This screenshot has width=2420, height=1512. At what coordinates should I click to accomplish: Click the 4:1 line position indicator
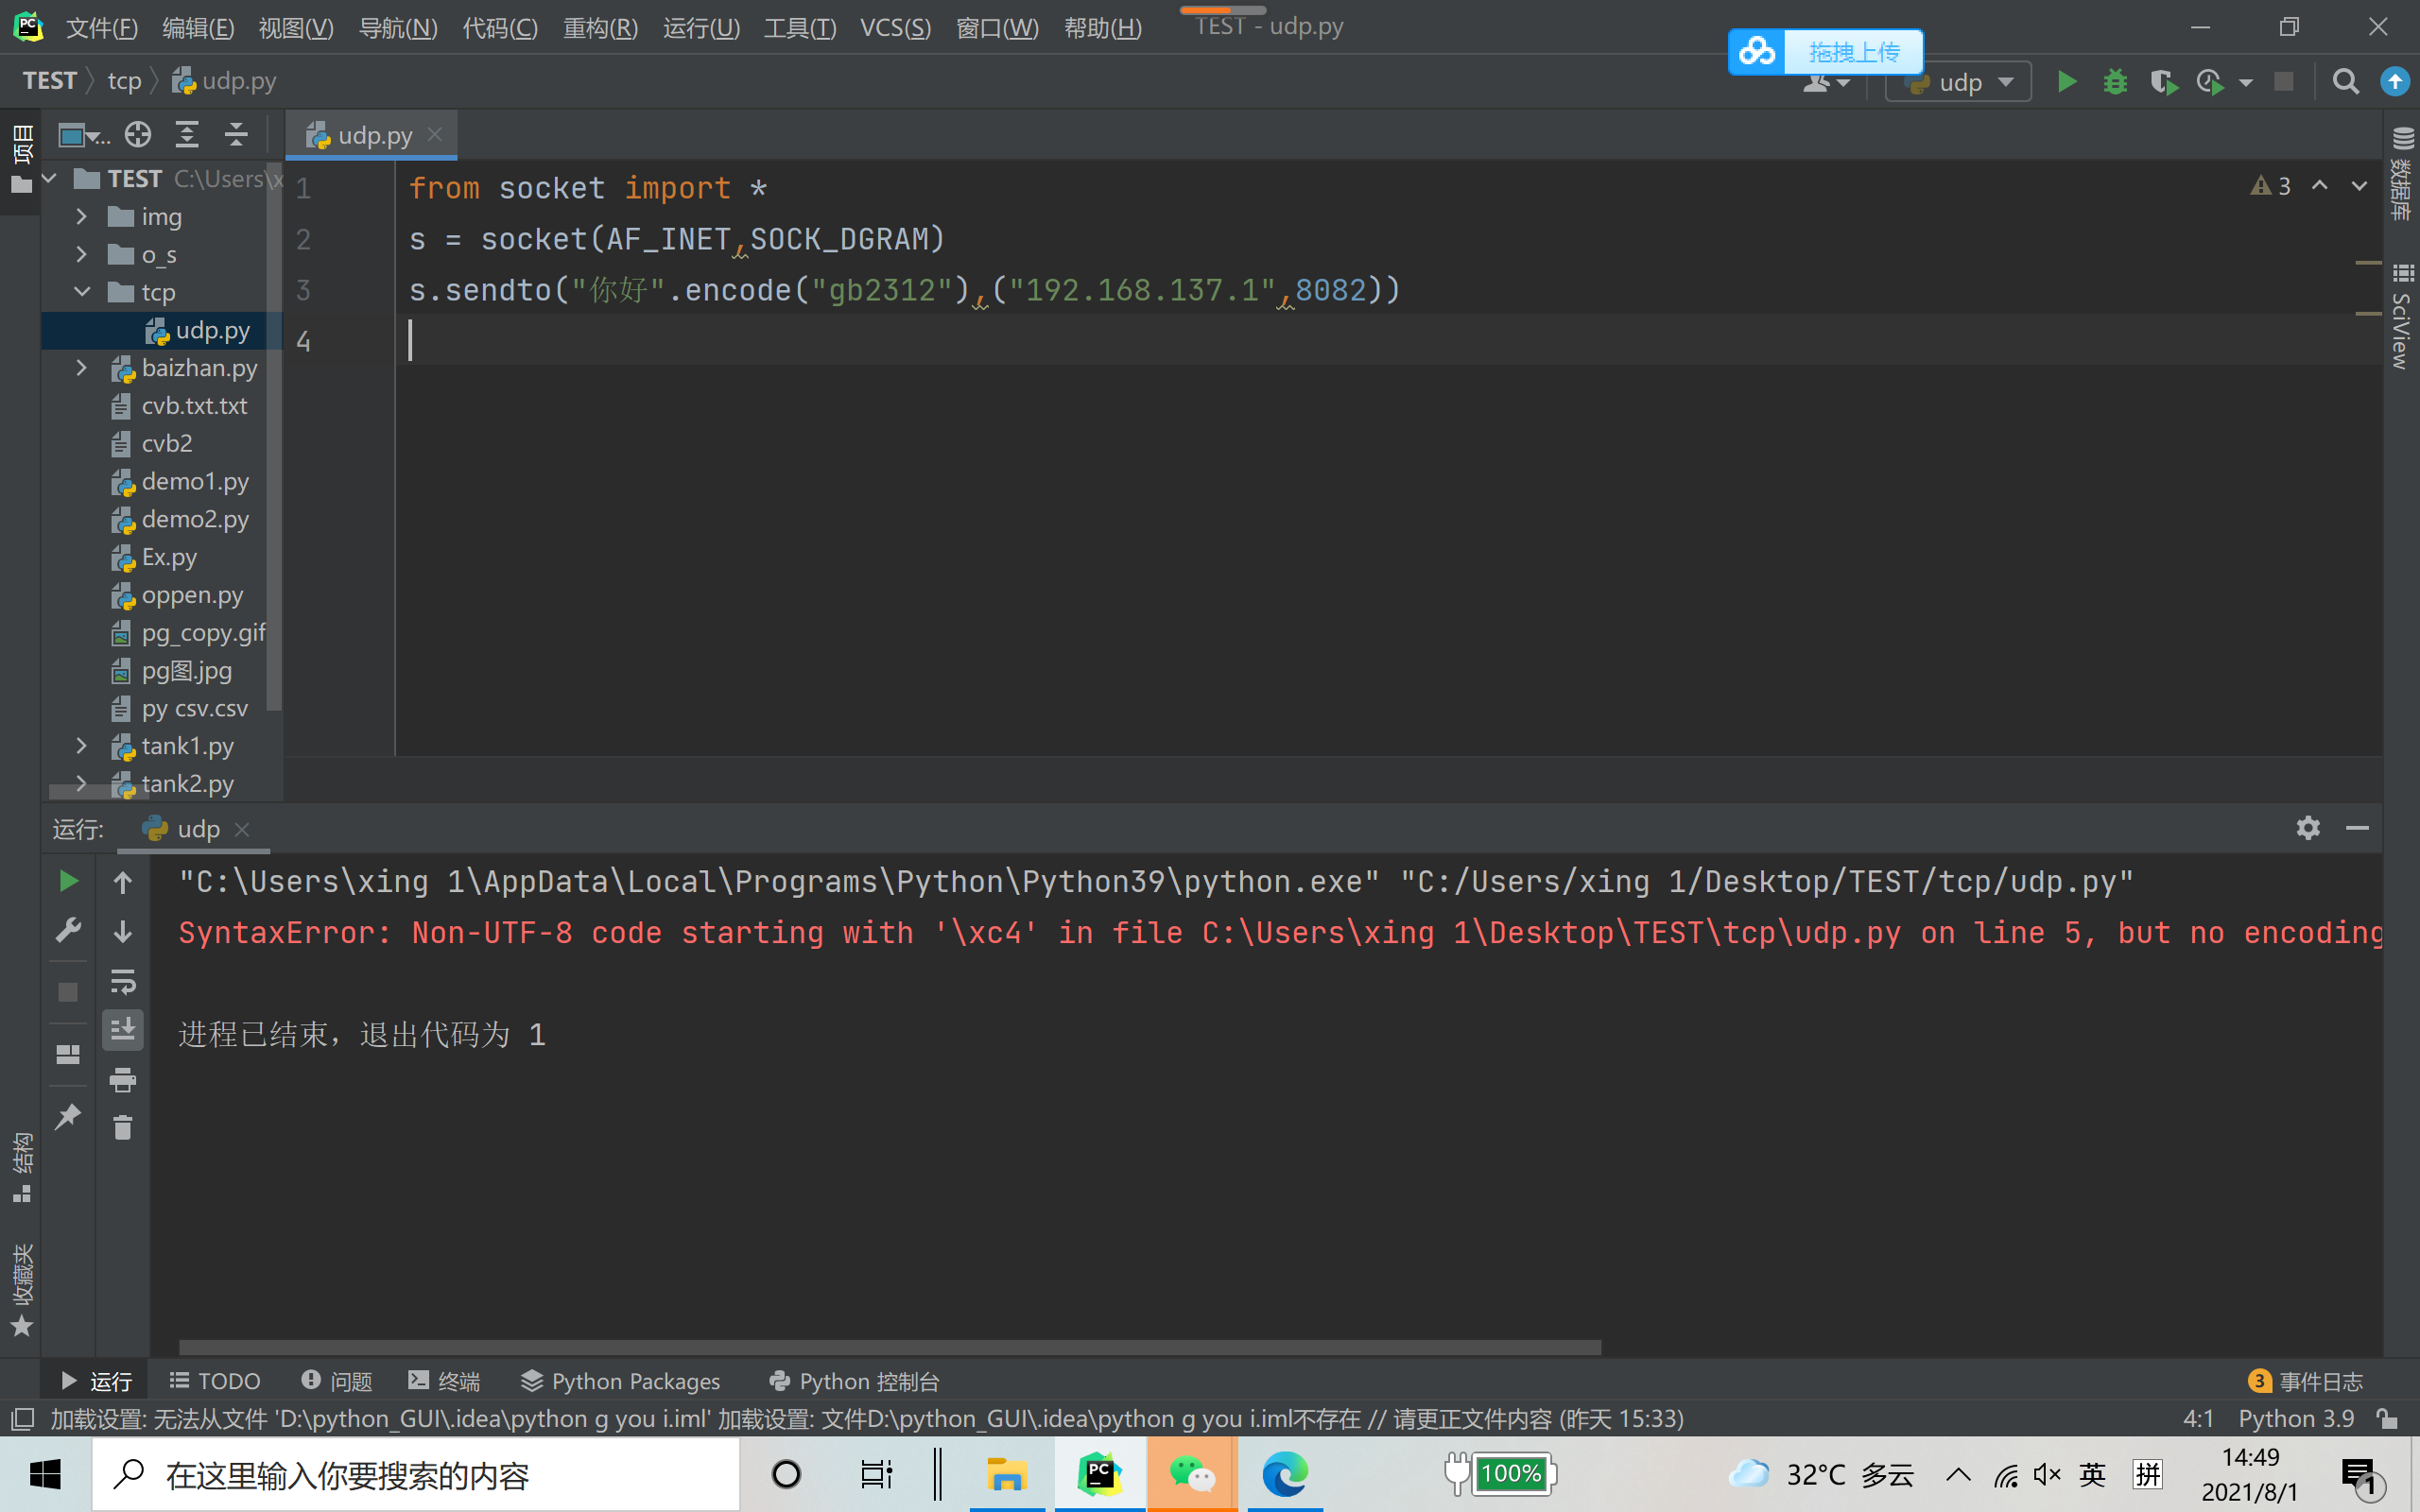(x=2198, y=1418)
